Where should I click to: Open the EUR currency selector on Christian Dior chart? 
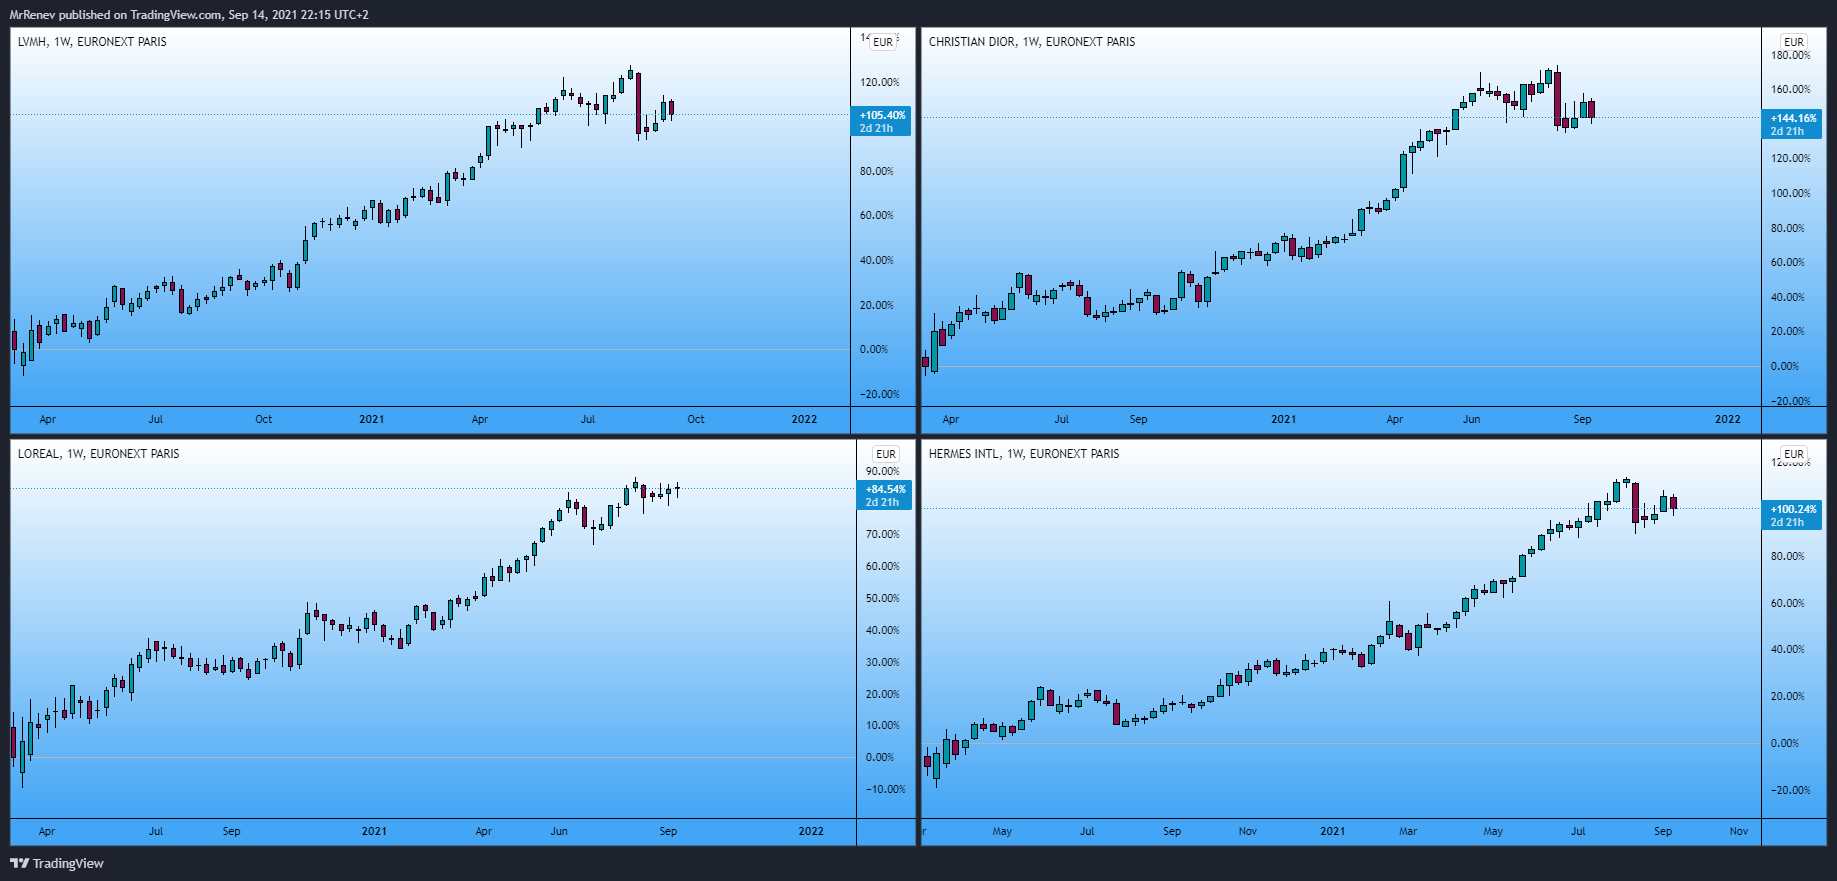point(1794,42)
